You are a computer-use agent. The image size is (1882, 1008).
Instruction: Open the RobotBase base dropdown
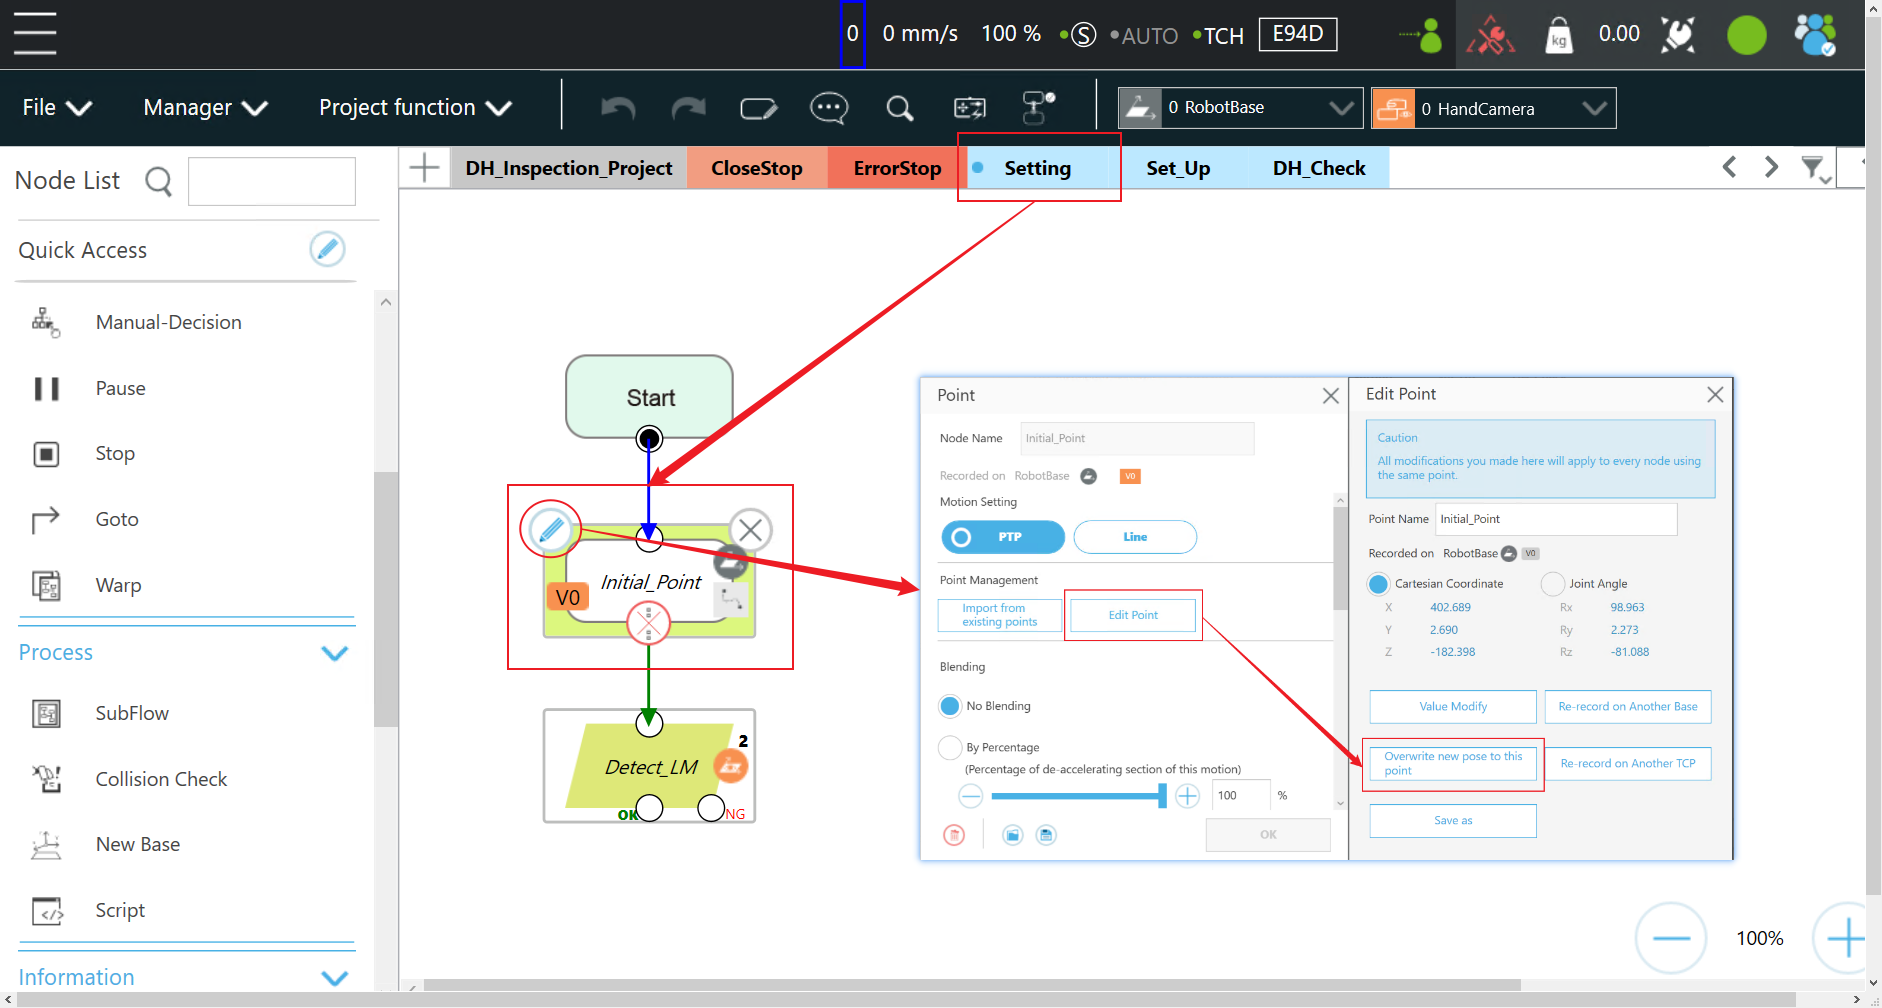(x=1240, y=108)
